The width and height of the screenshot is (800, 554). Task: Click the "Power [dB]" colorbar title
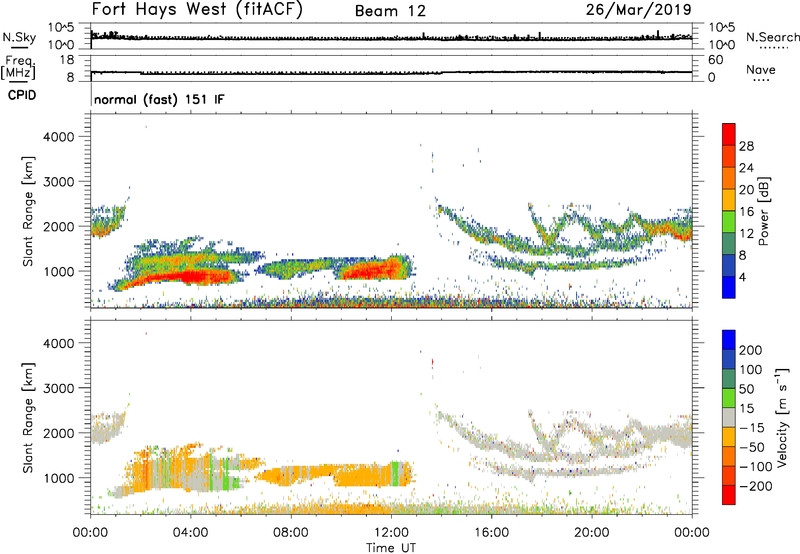coord(763,211)
